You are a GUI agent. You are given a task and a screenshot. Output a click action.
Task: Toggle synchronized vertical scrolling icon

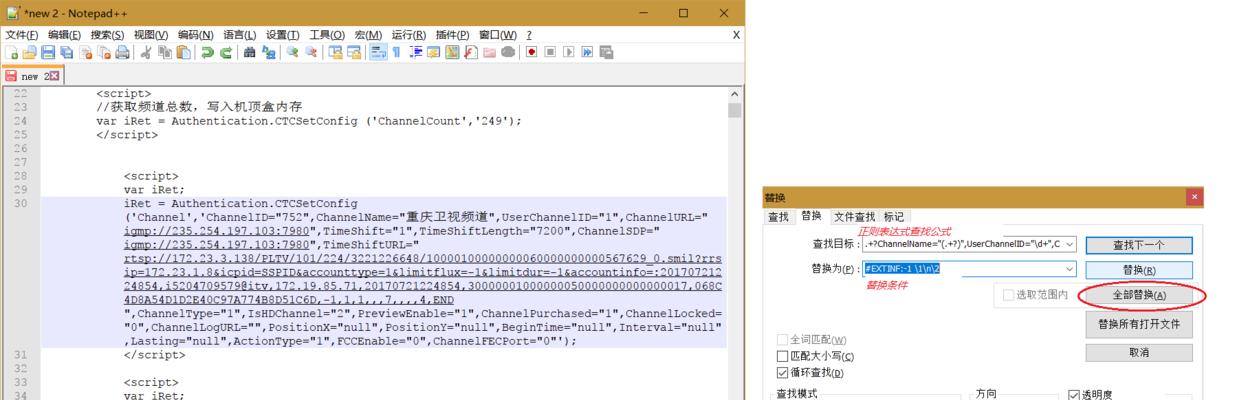point(335,52)
